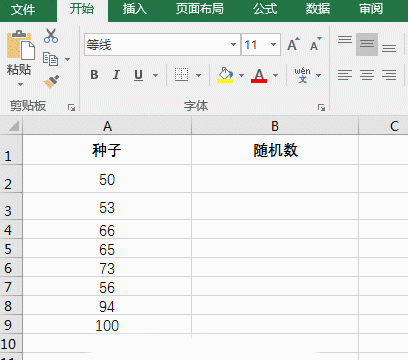Apply red font color A
Image resolution: width=408 pixels, height=360 pixels.
point(259,75)
